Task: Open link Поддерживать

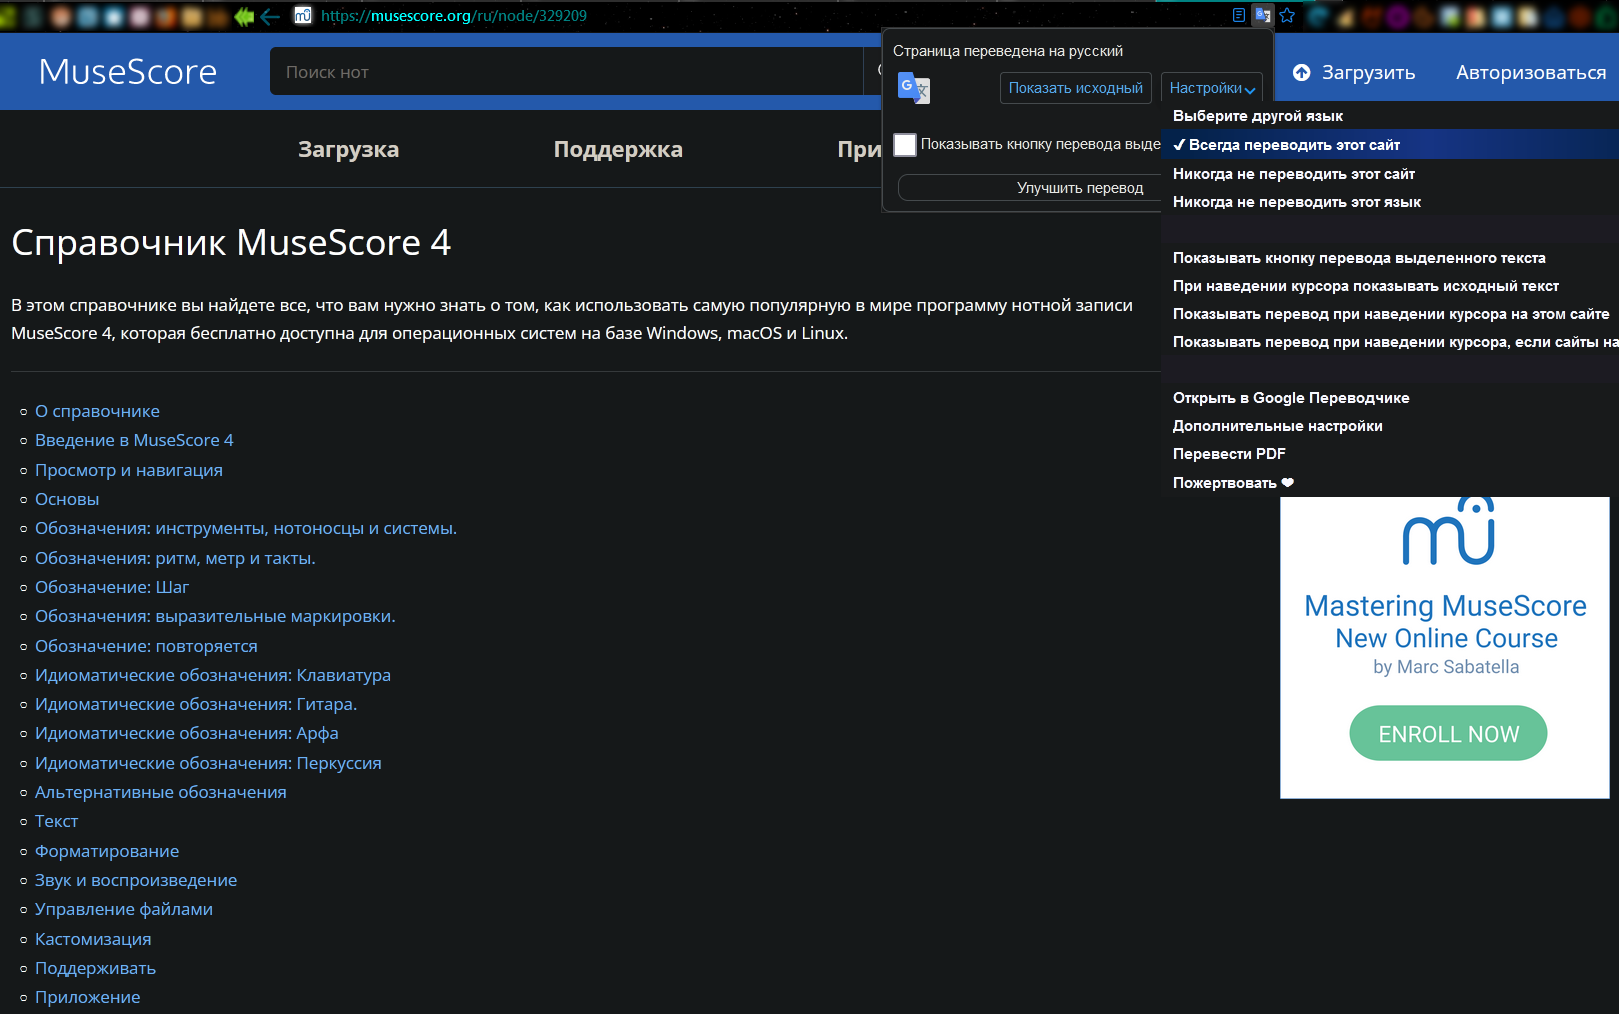Action: point(95,968)
